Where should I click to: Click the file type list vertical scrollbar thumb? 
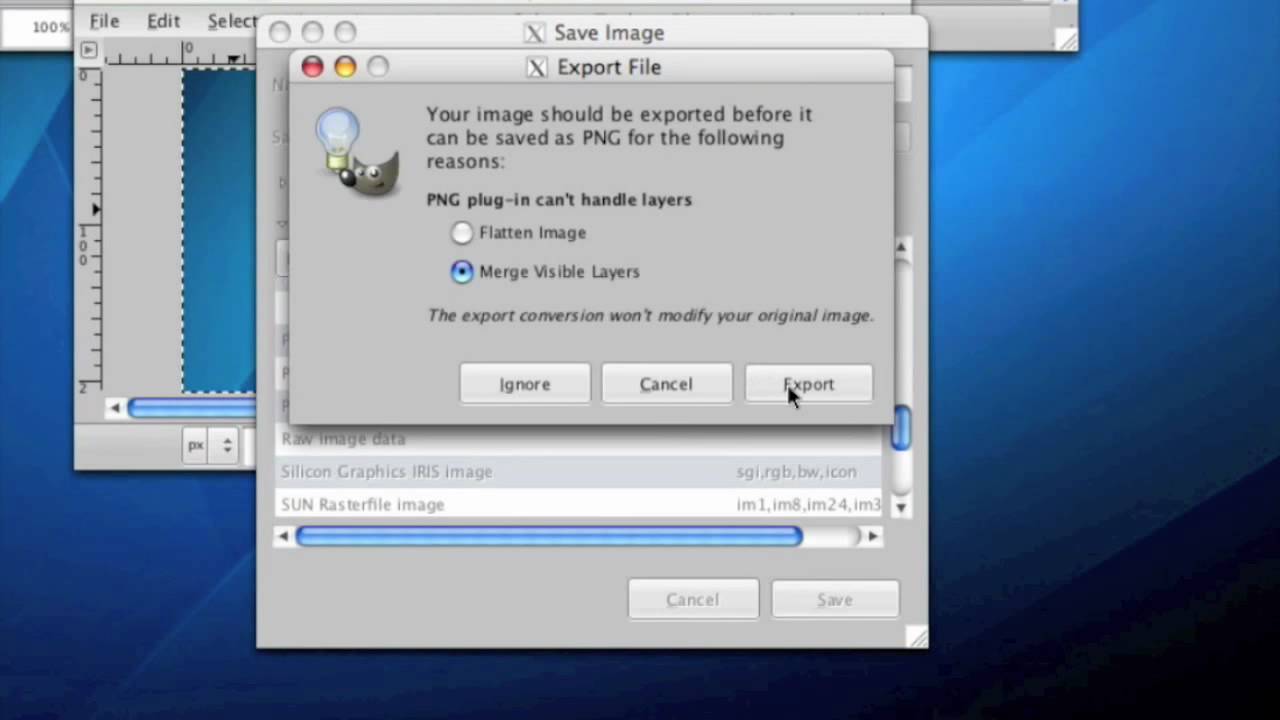(x=901, y=428)
